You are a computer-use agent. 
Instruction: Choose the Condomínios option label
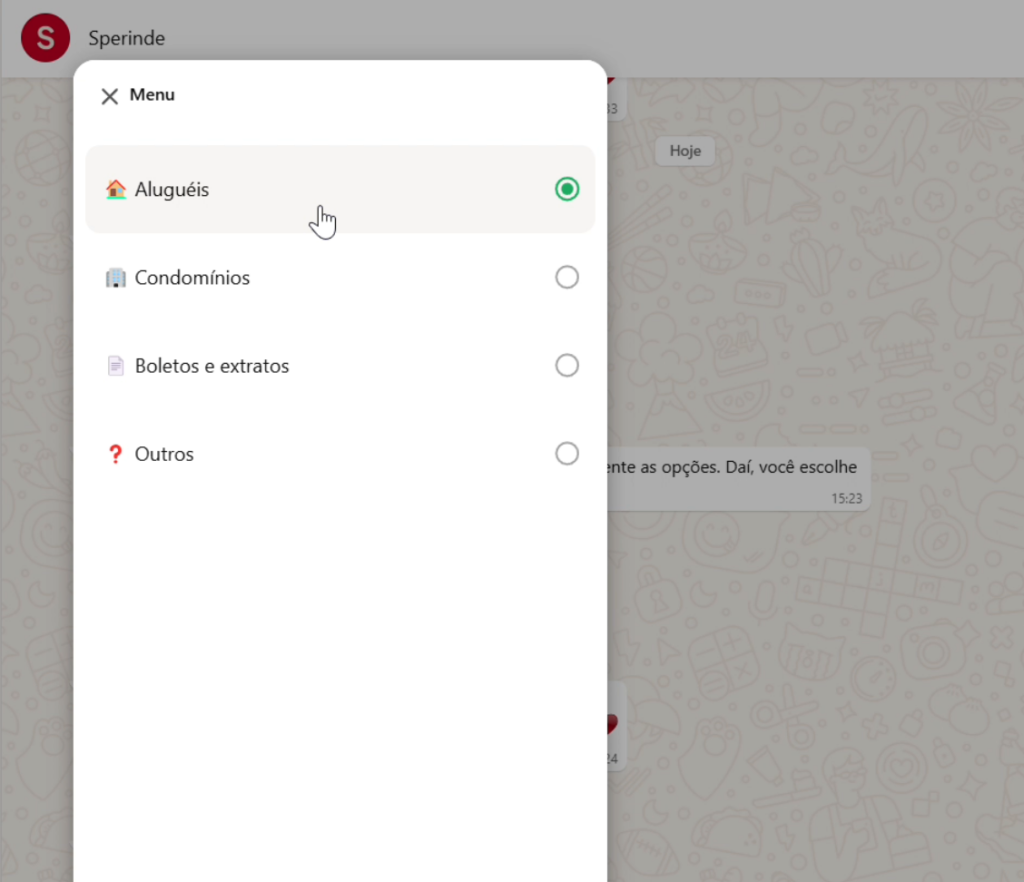pos(192,277)
